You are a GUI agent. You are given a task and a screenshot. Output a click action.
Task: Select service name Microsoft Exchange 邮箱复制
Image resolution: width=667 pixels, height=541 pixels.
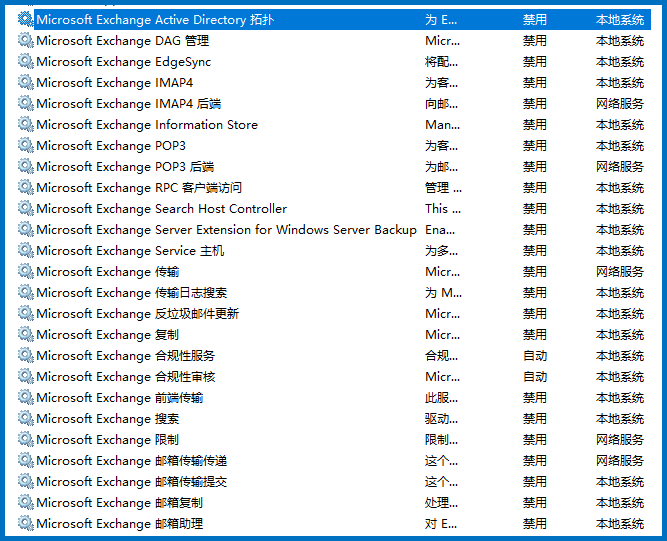click(120, 503)
